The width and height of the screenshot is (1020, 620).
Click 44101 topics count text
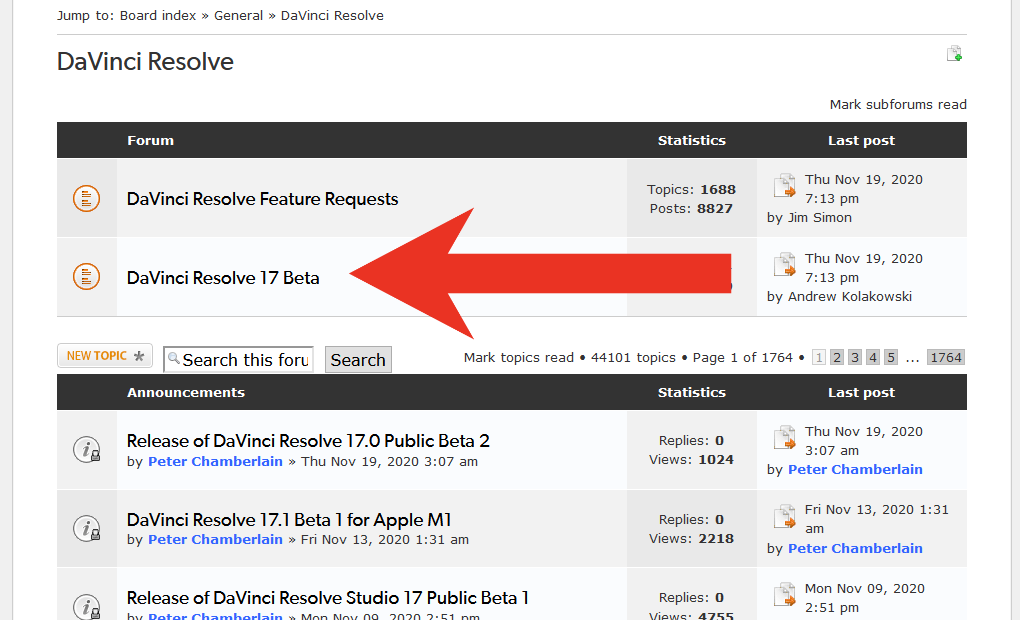(633, 358)
